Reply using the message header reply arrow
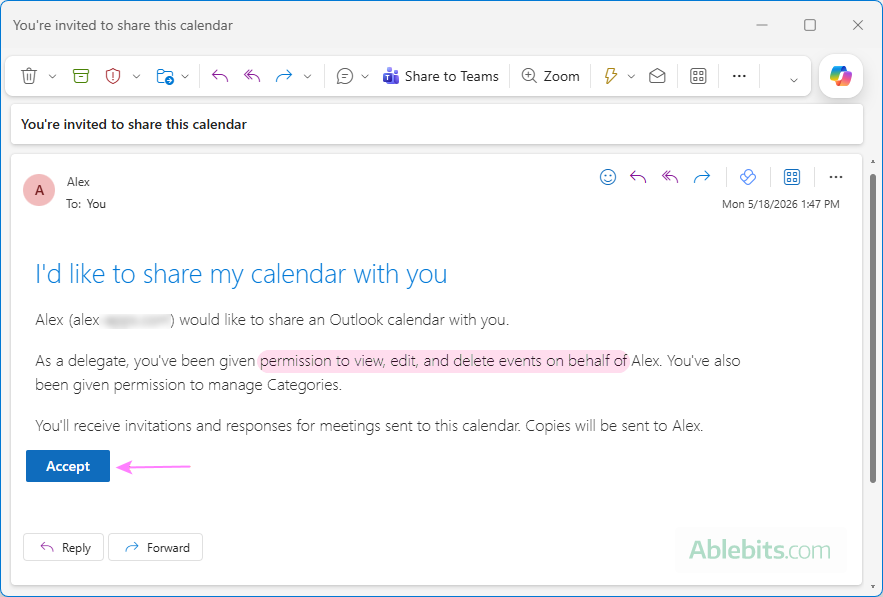 pos(638,177)
